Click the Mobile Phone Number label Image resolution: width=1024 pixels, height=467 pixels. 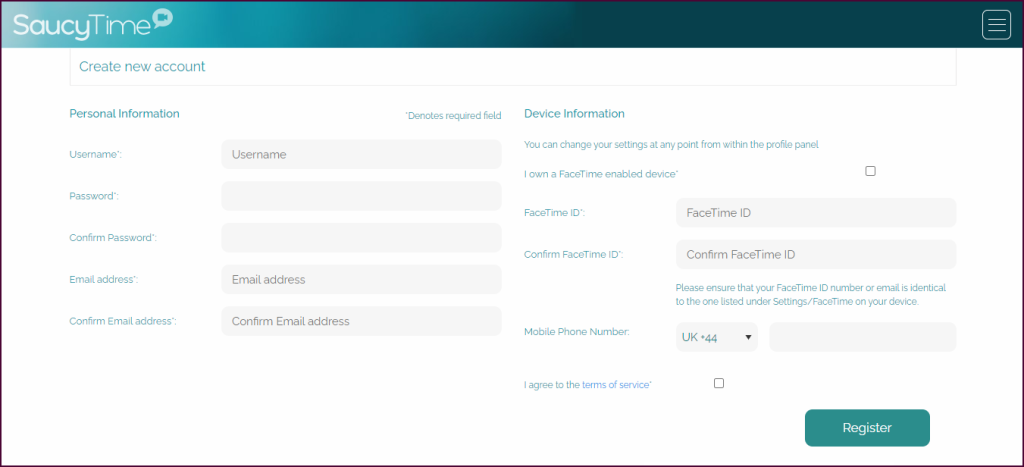click(x=577, y=332)
